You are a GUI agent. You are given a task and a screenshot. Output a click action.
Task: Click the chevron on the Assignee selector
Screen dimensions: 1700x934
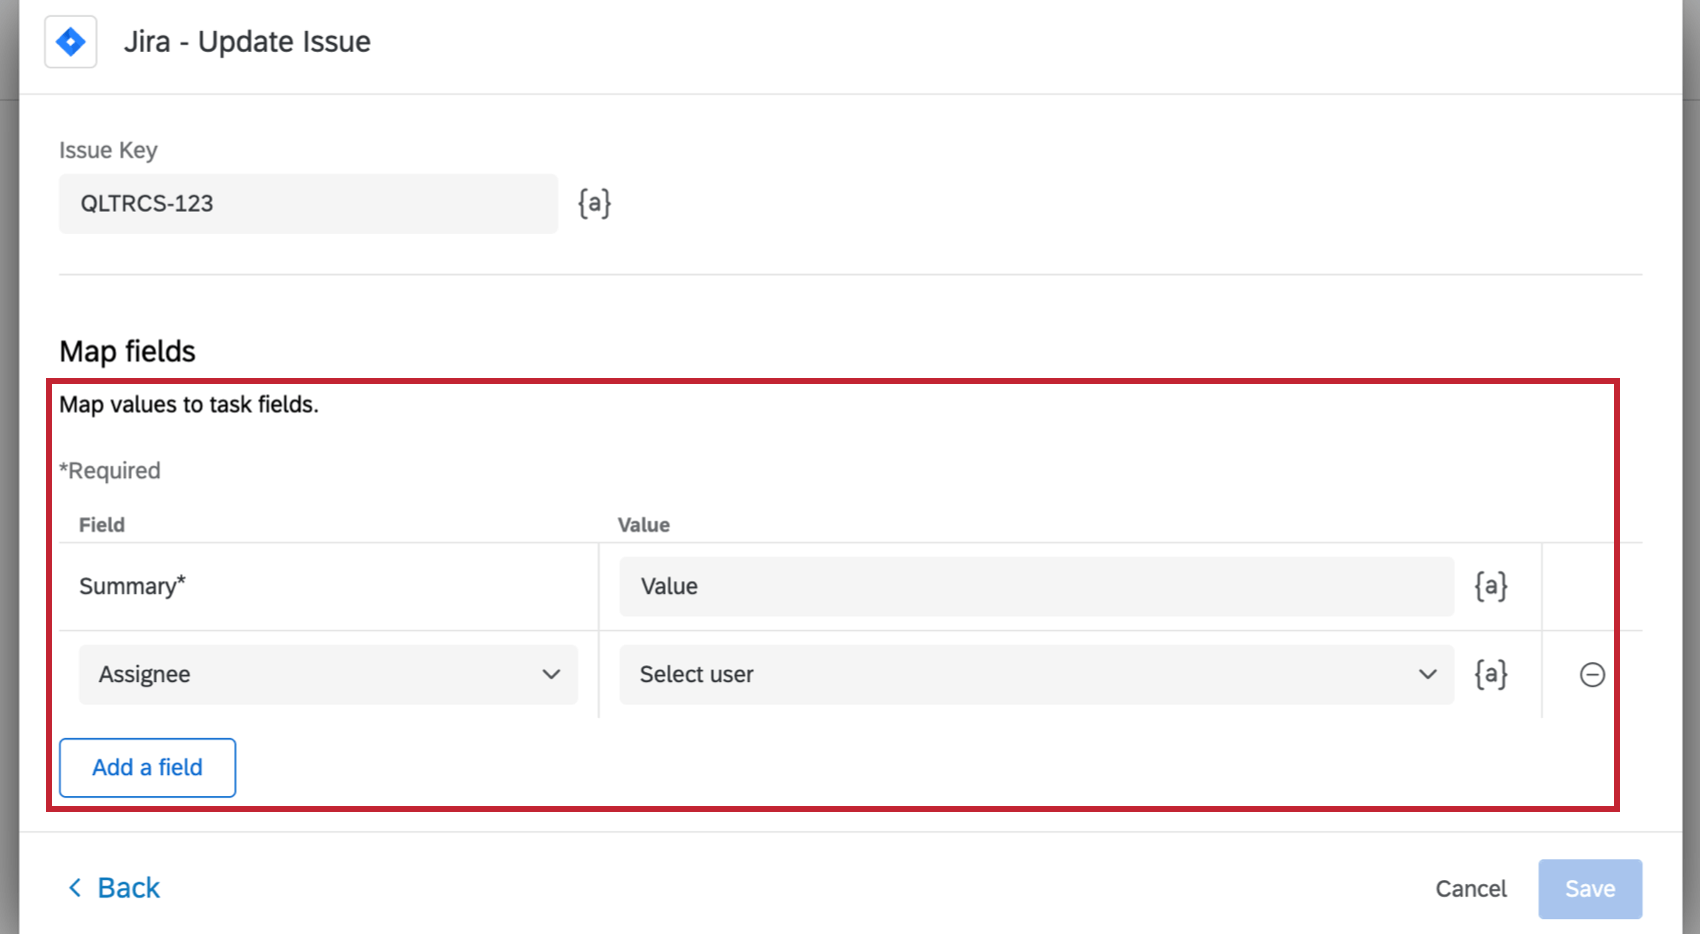click(551, 674)
